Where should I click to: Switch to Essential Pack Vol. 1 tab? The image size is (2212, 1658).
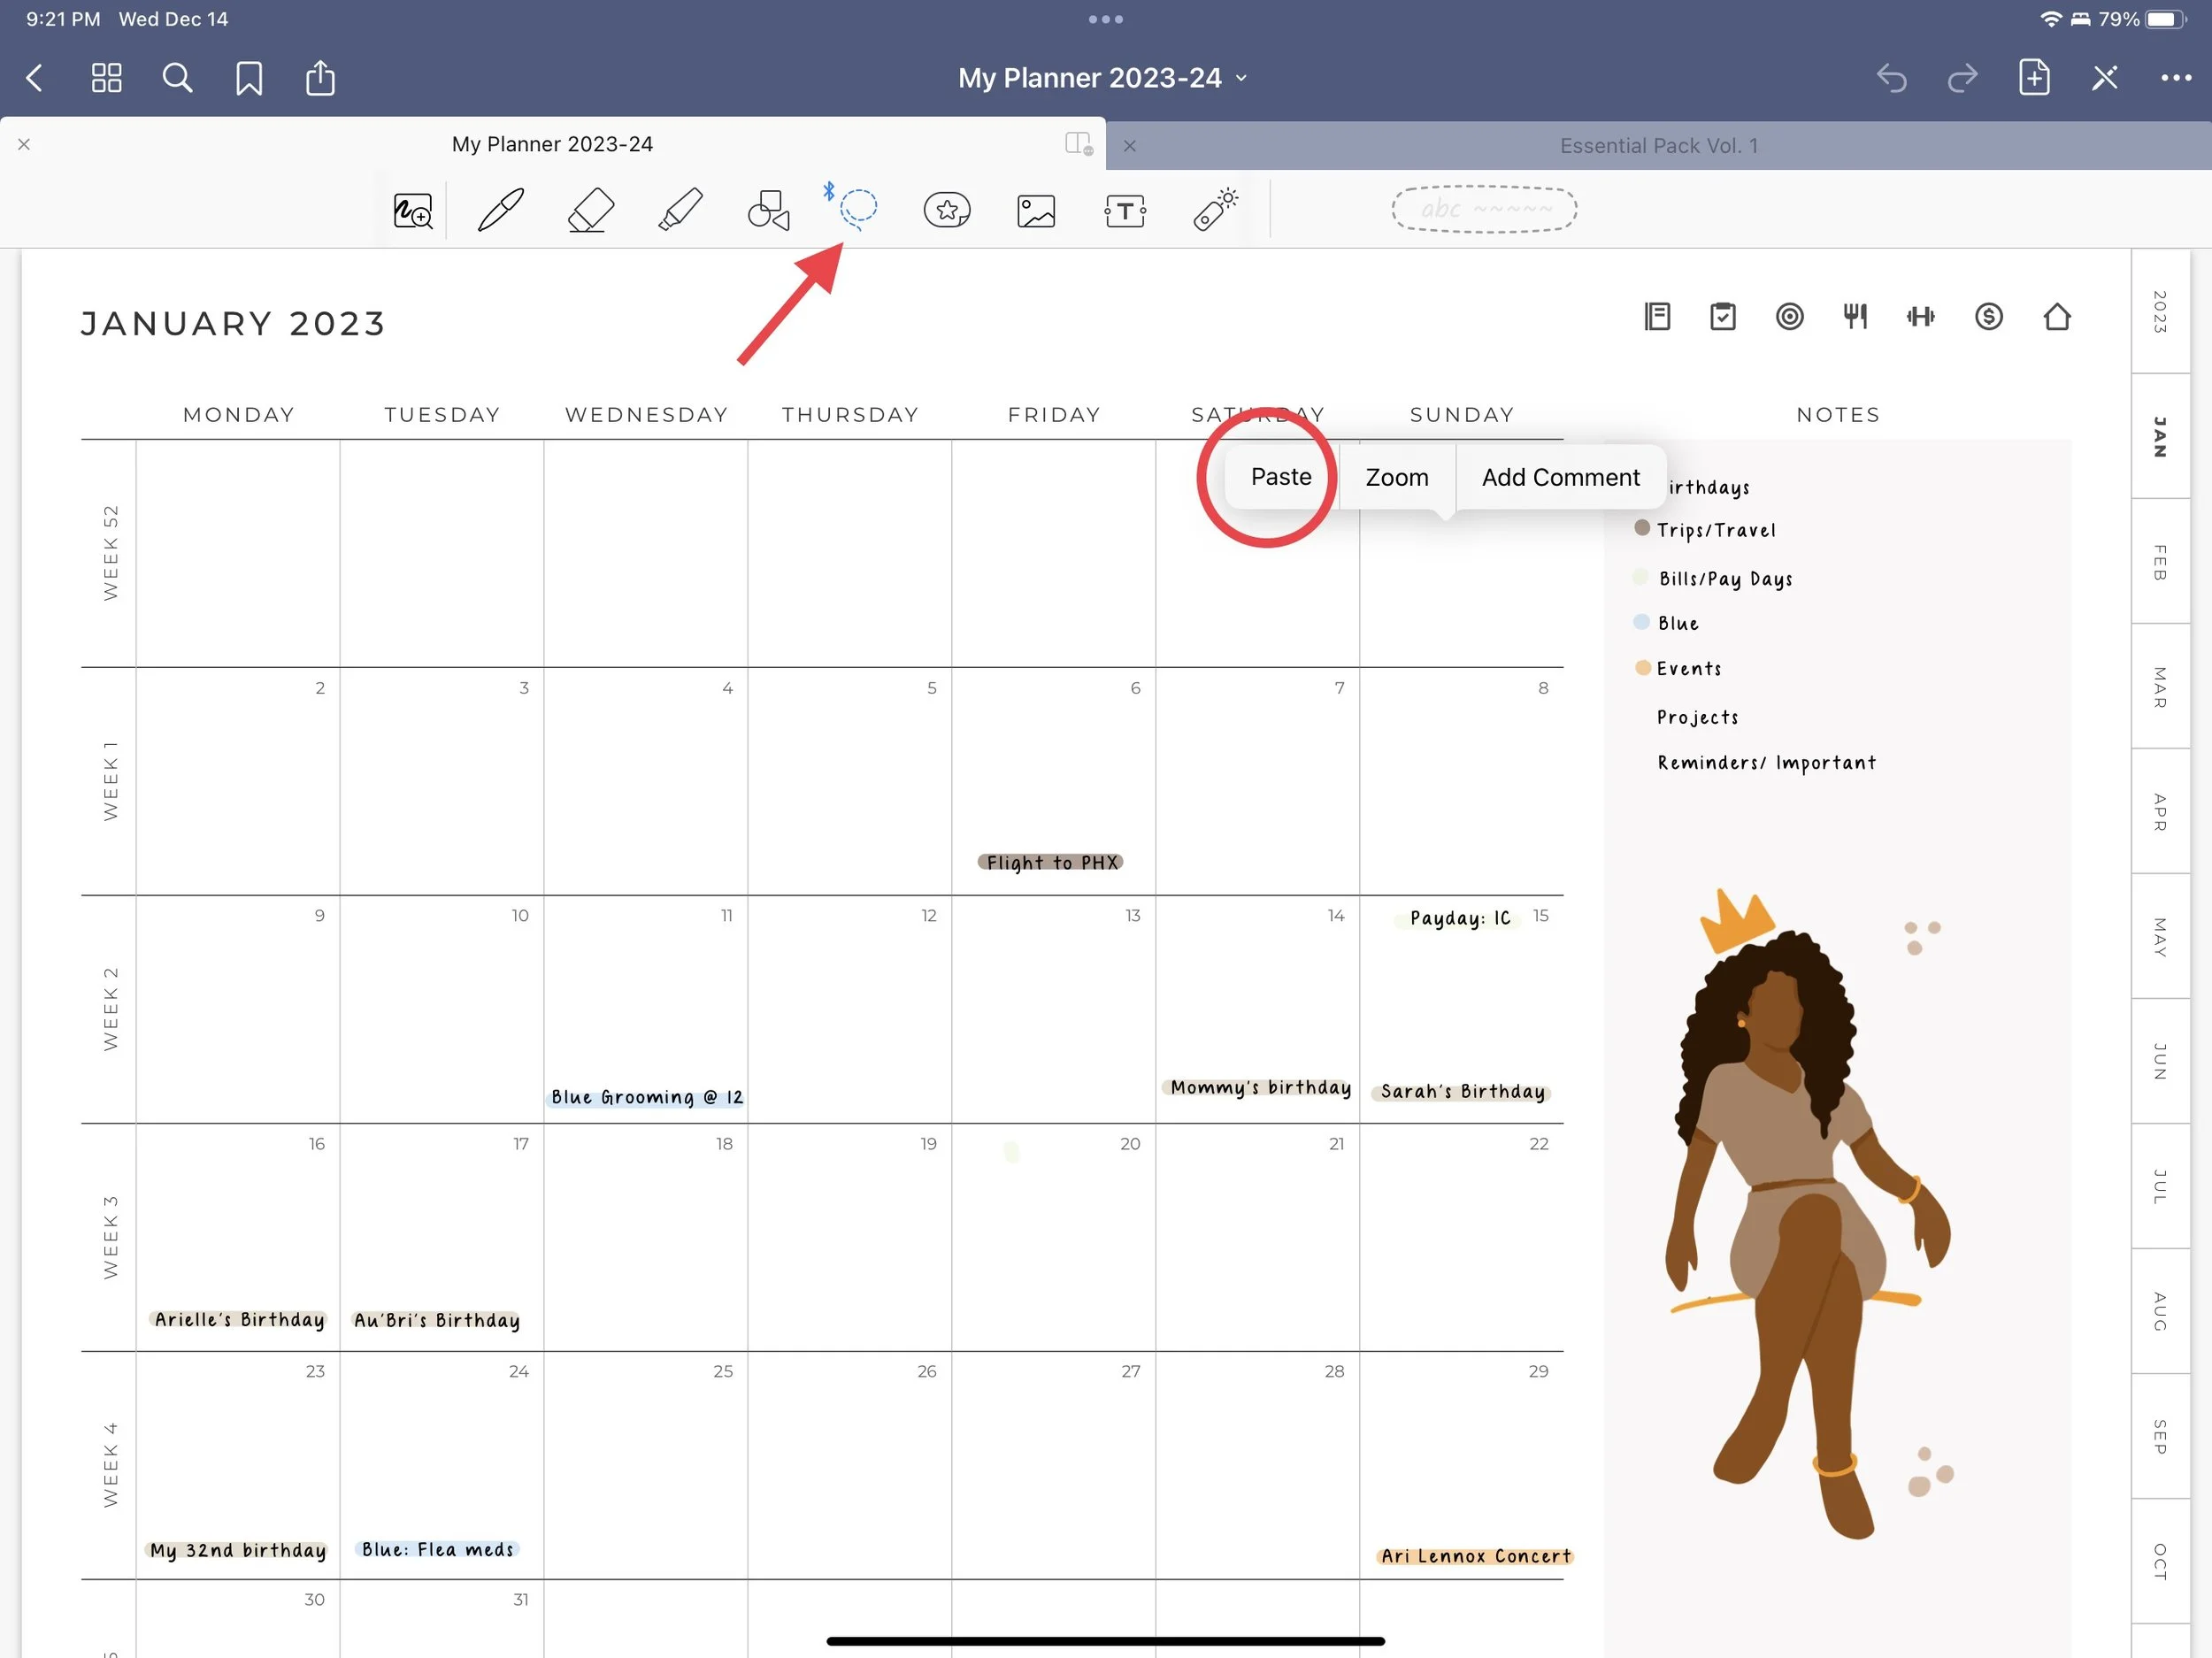[1657, 146]
